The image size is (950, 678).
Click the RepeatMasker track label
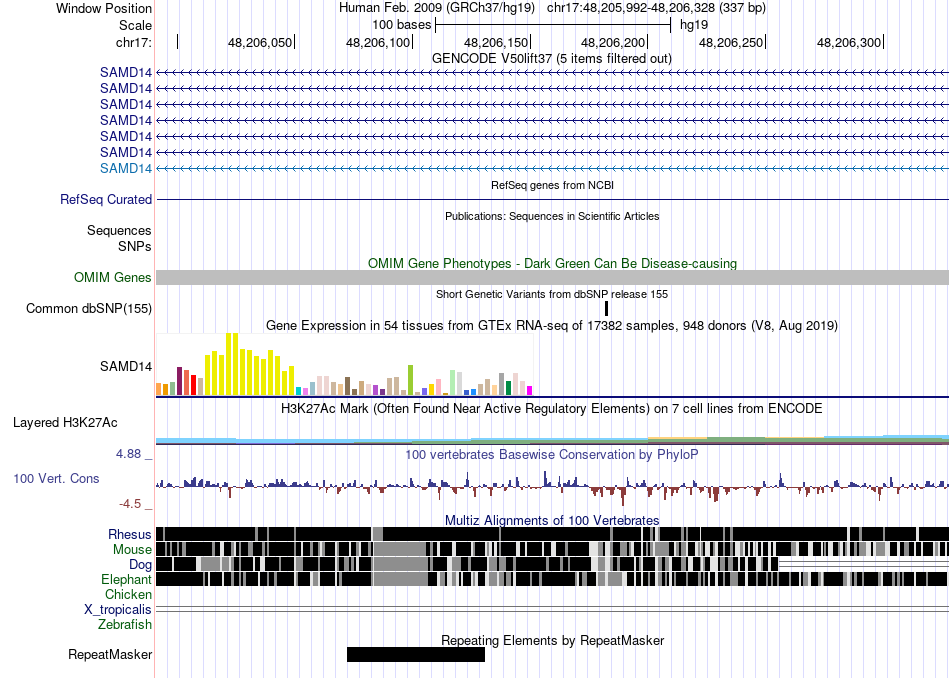pyautogui.click(x=110, y=654)
